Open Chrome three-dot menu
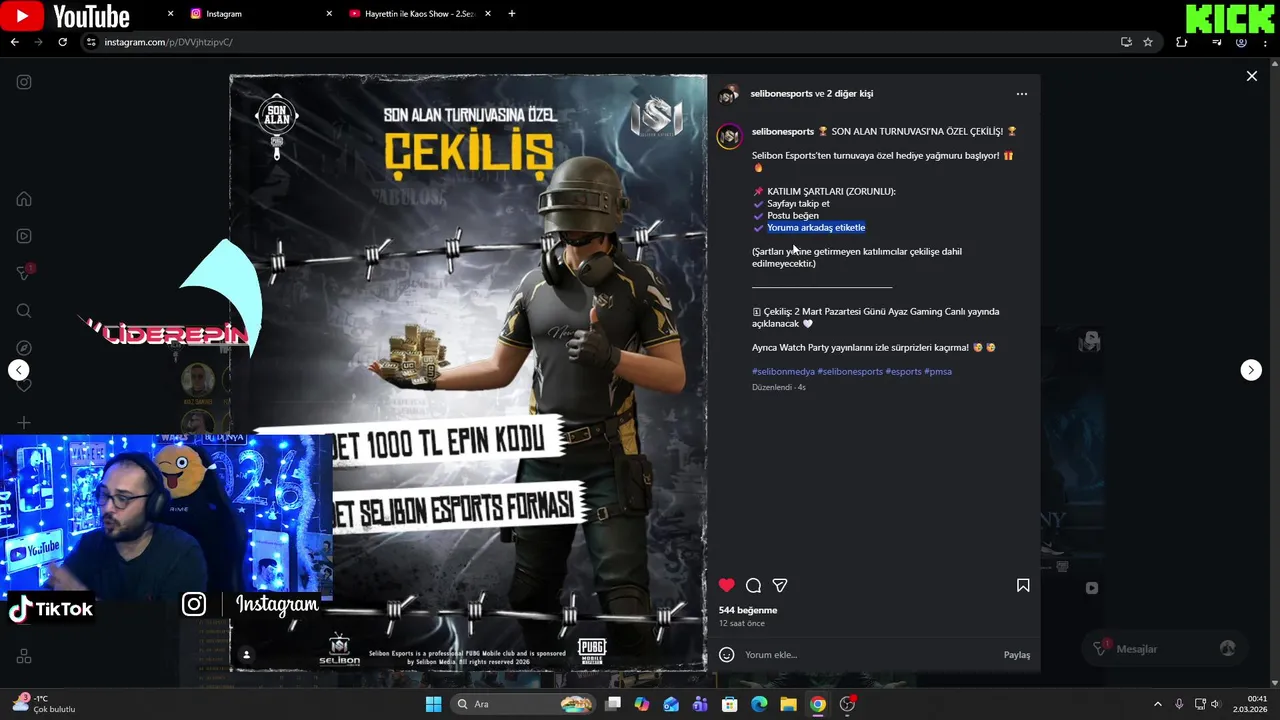The height and width of the screenshot is (720, 1280). coord(1265,42)
